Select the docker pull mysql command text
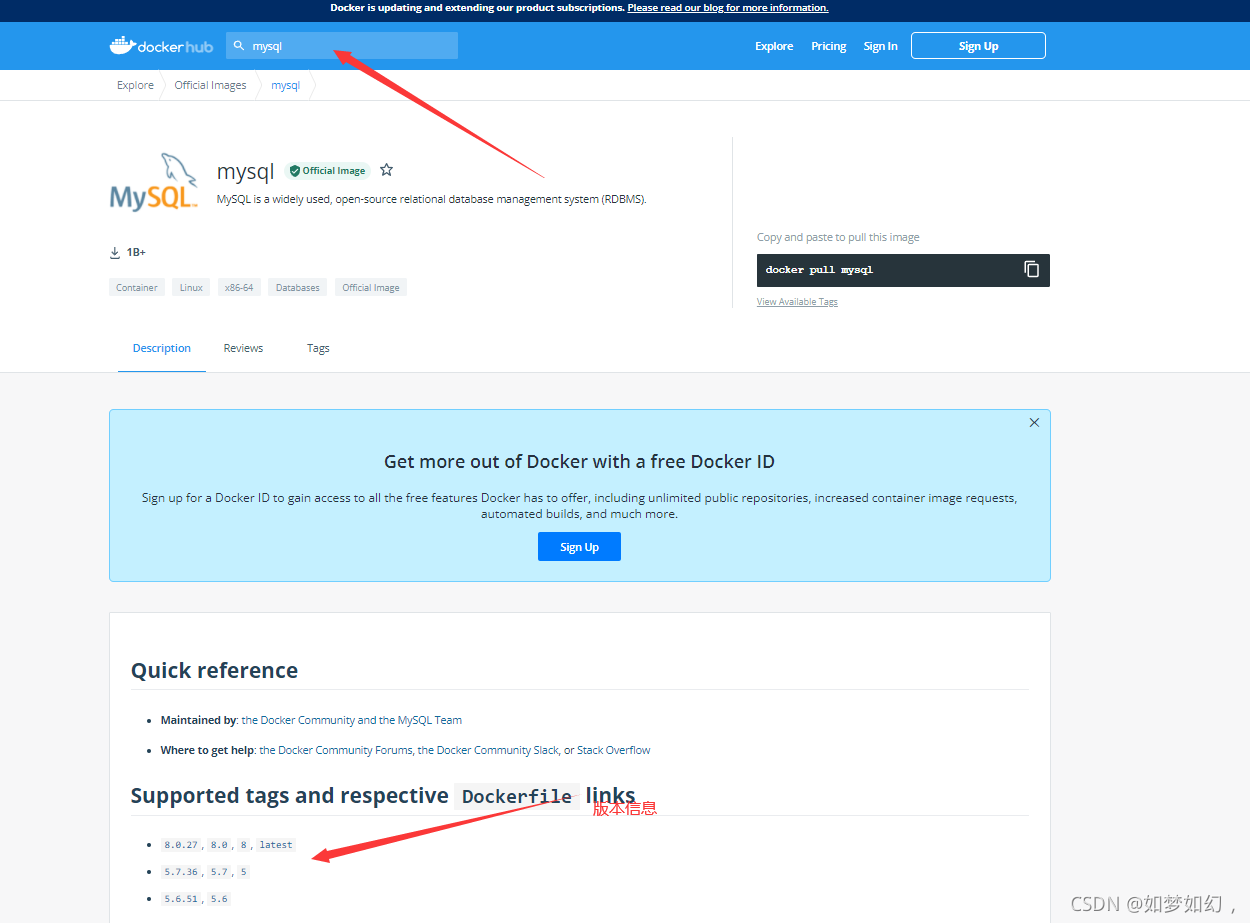The image size is (1250, 923). (819, 270)
